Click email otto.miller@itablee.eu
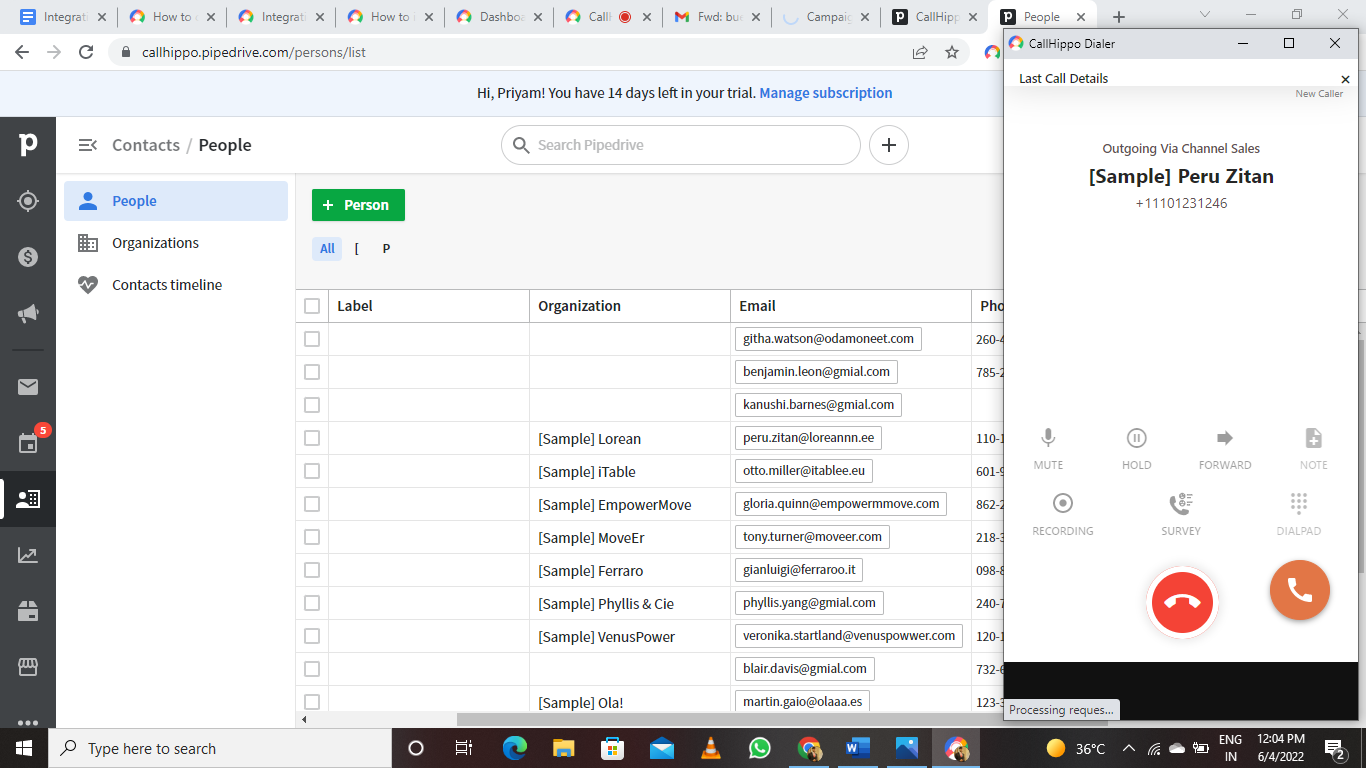The height and width of the screenshot is (768, 1366). click(x=804, y=471)
